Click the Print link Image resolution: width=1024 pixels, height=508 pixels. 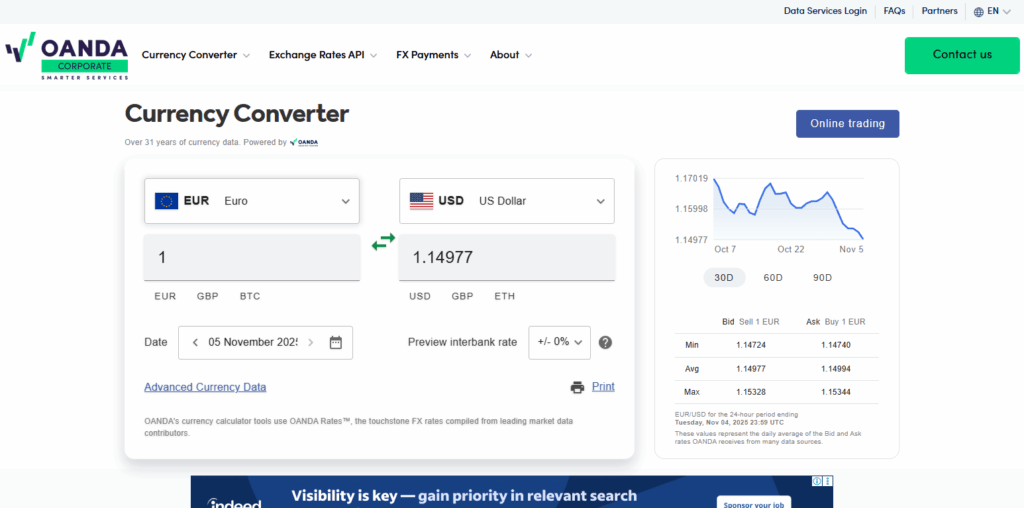click(x=603, y=387)
